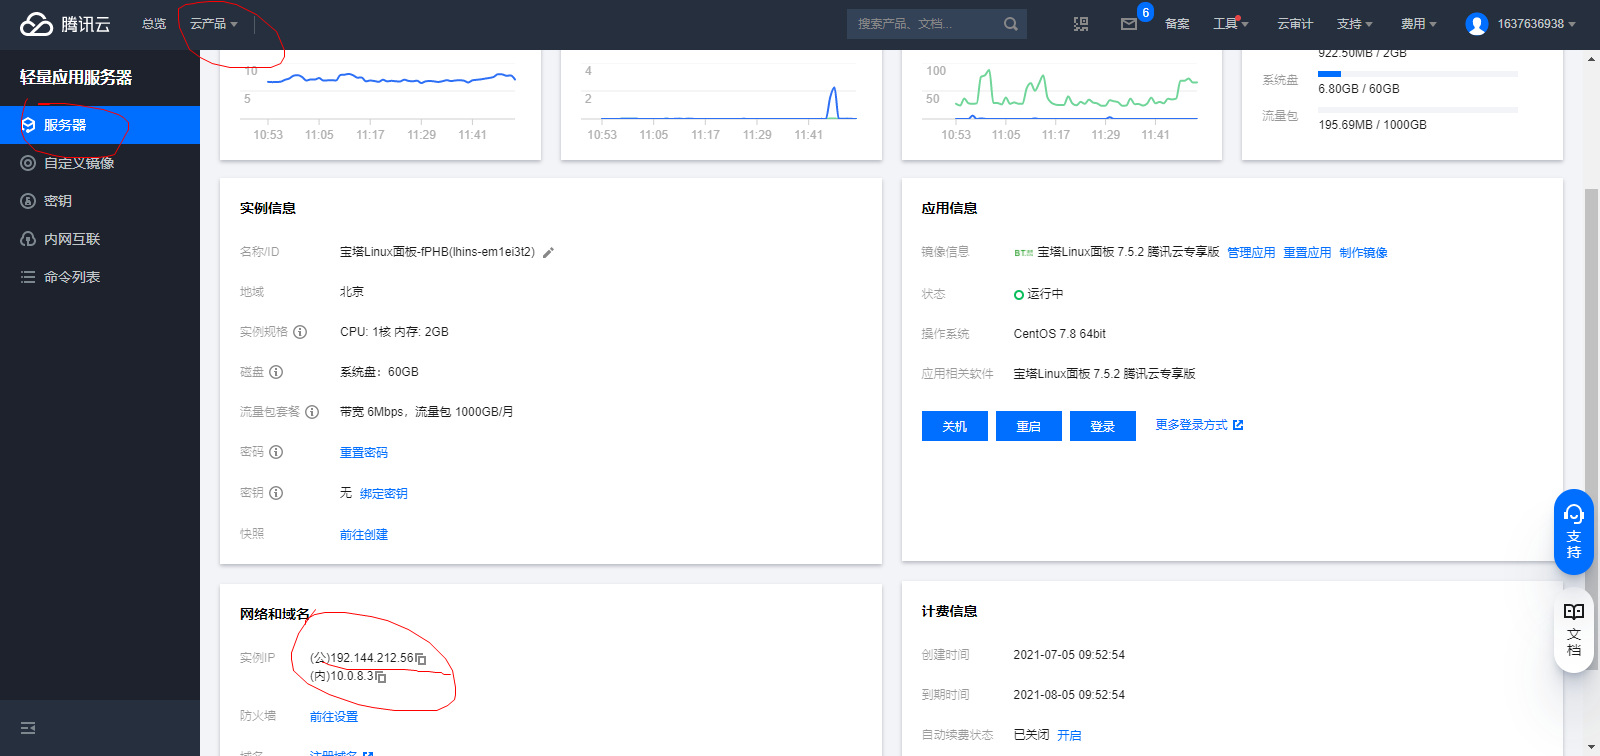Select 自定义镜像 in the sidebar
1600x756 pixels.
[100, 163]
